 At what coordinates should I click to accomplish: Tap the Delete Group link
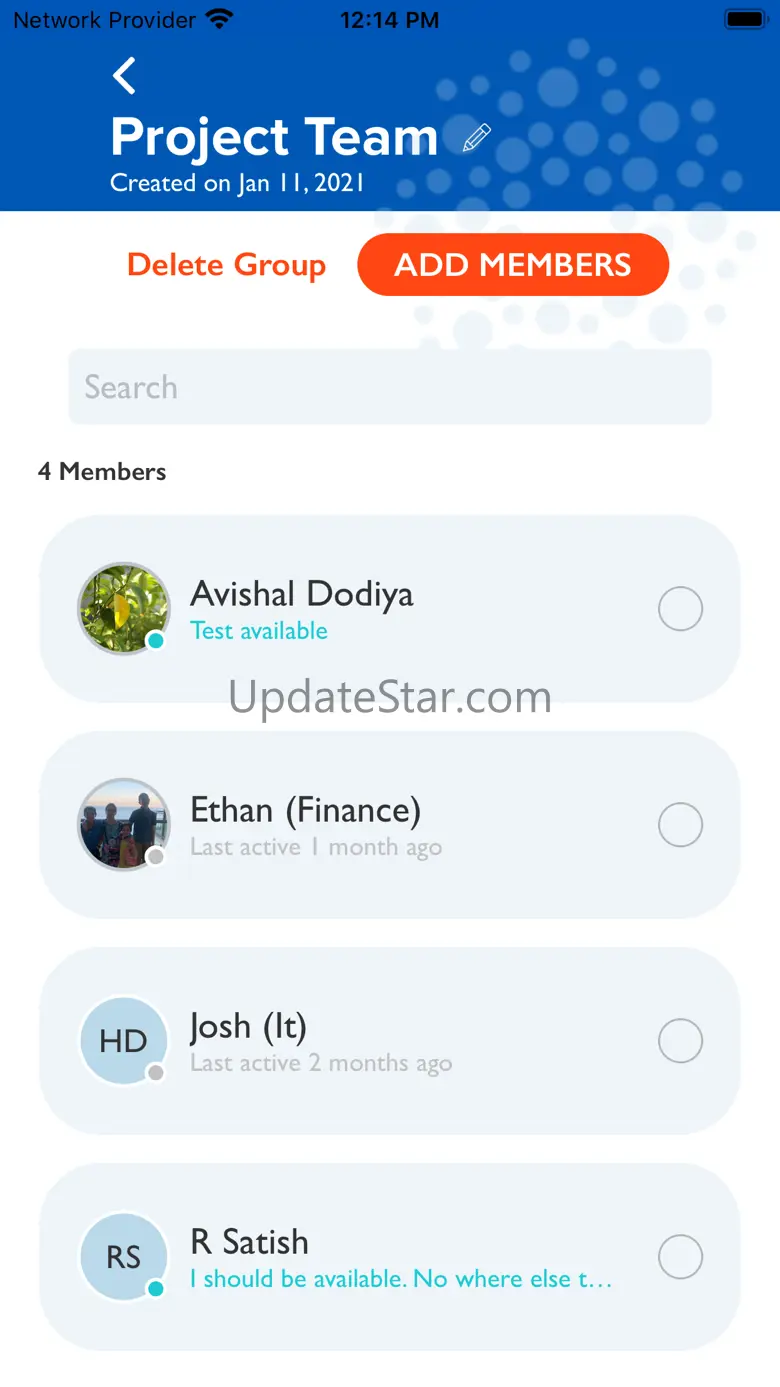point(227,265)
